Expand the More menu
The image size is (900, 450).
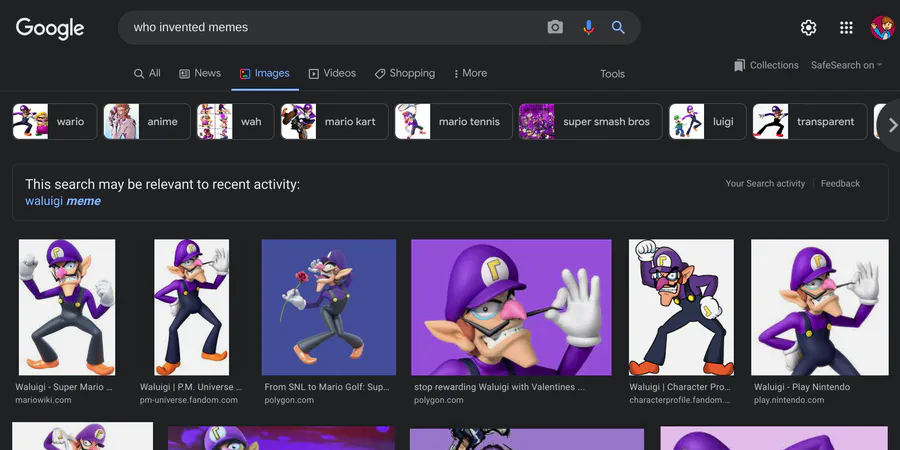[x=470, y=73]
